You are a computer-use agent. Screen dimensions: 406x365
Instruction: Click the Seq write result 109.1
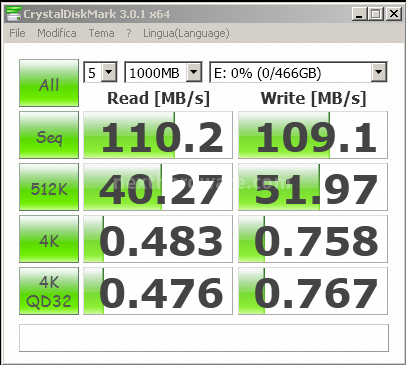coord(313,135)
